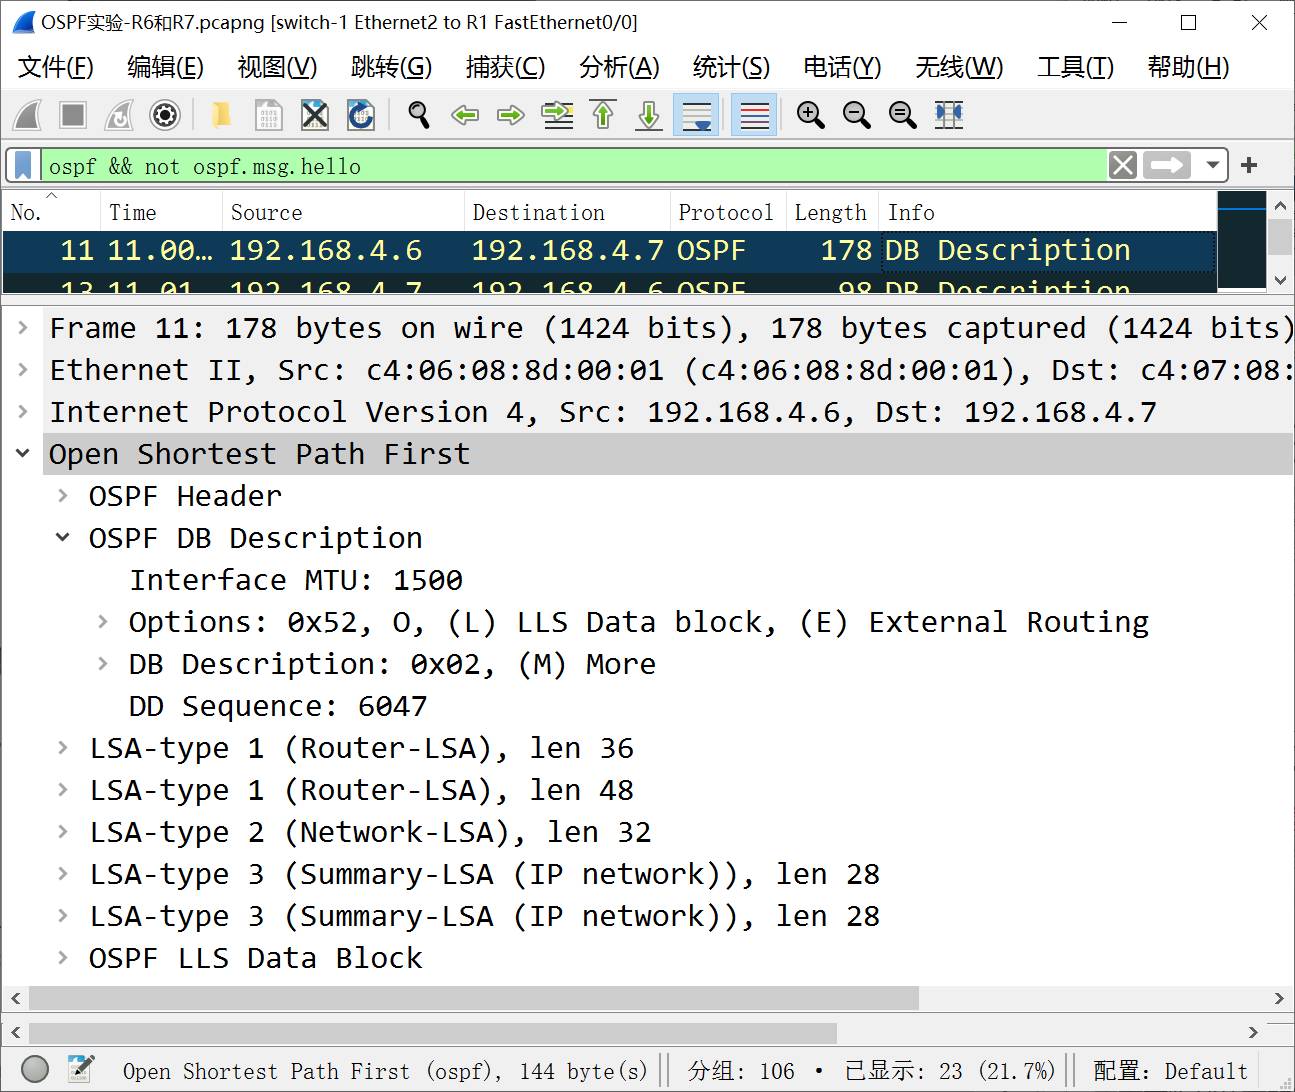Collapse the OSPF DB Description node
Image resolution: width=1295 pixels, height=1092 pixels.
point(63,538)
